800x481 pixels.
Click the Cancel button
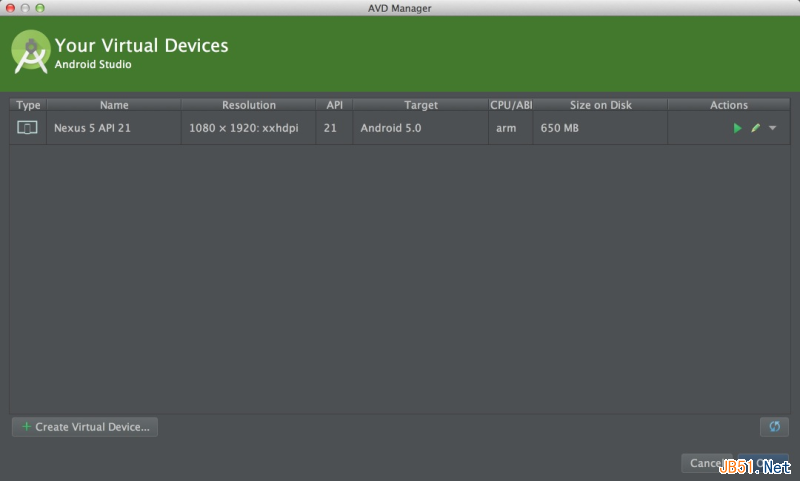[707, 463]
